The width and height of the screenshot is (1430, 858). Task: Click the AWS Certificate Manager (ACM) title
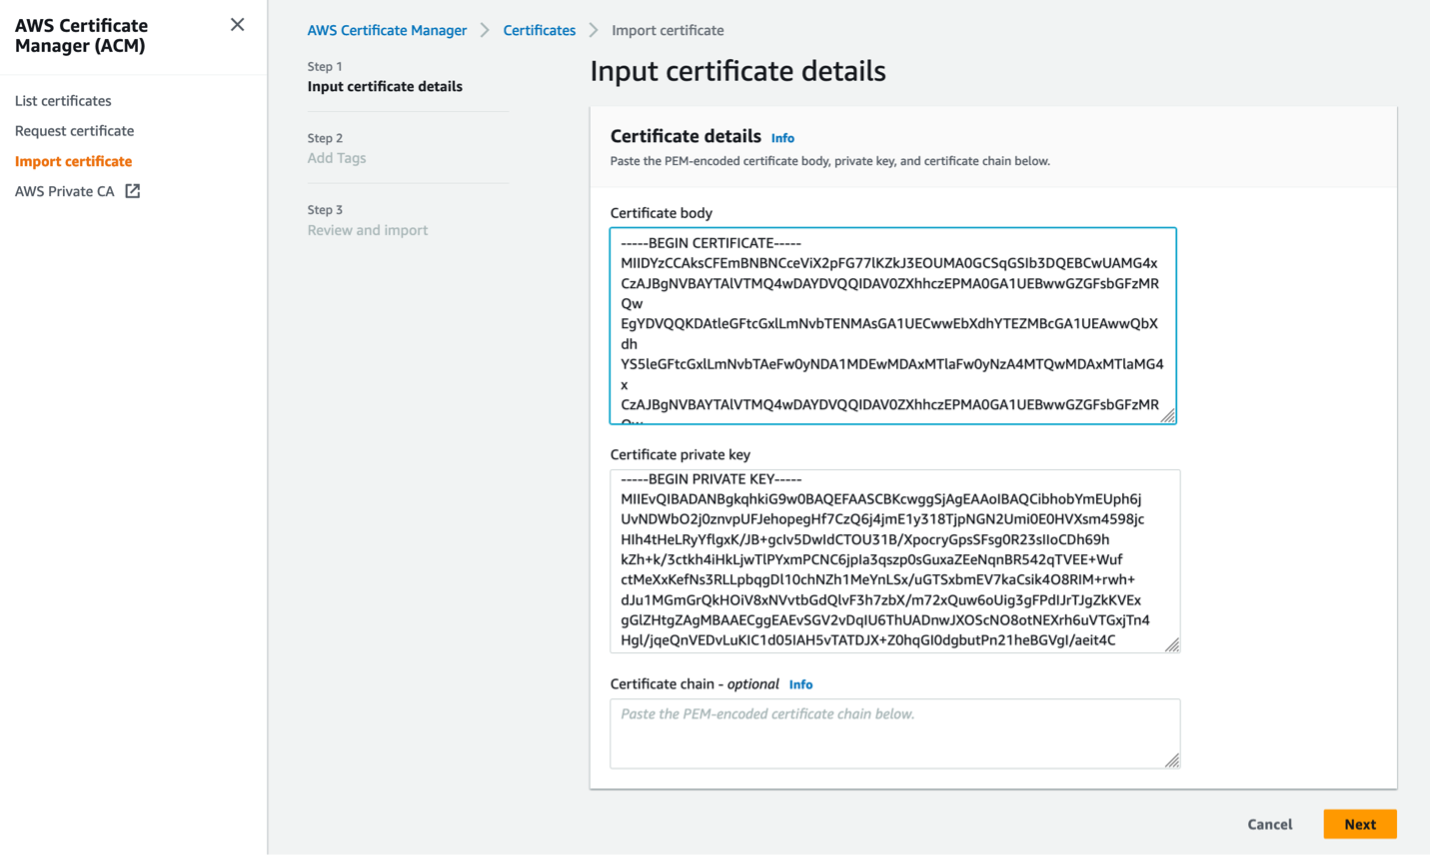point(81,36)
